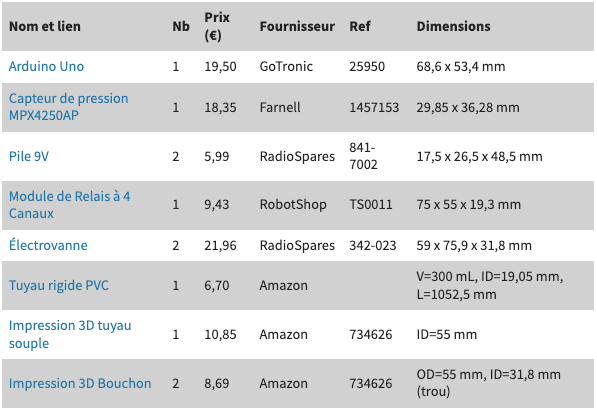Screen dimensions: 597x413
Task: Select the RobotShop supplier cell
Action: [293, 204]
